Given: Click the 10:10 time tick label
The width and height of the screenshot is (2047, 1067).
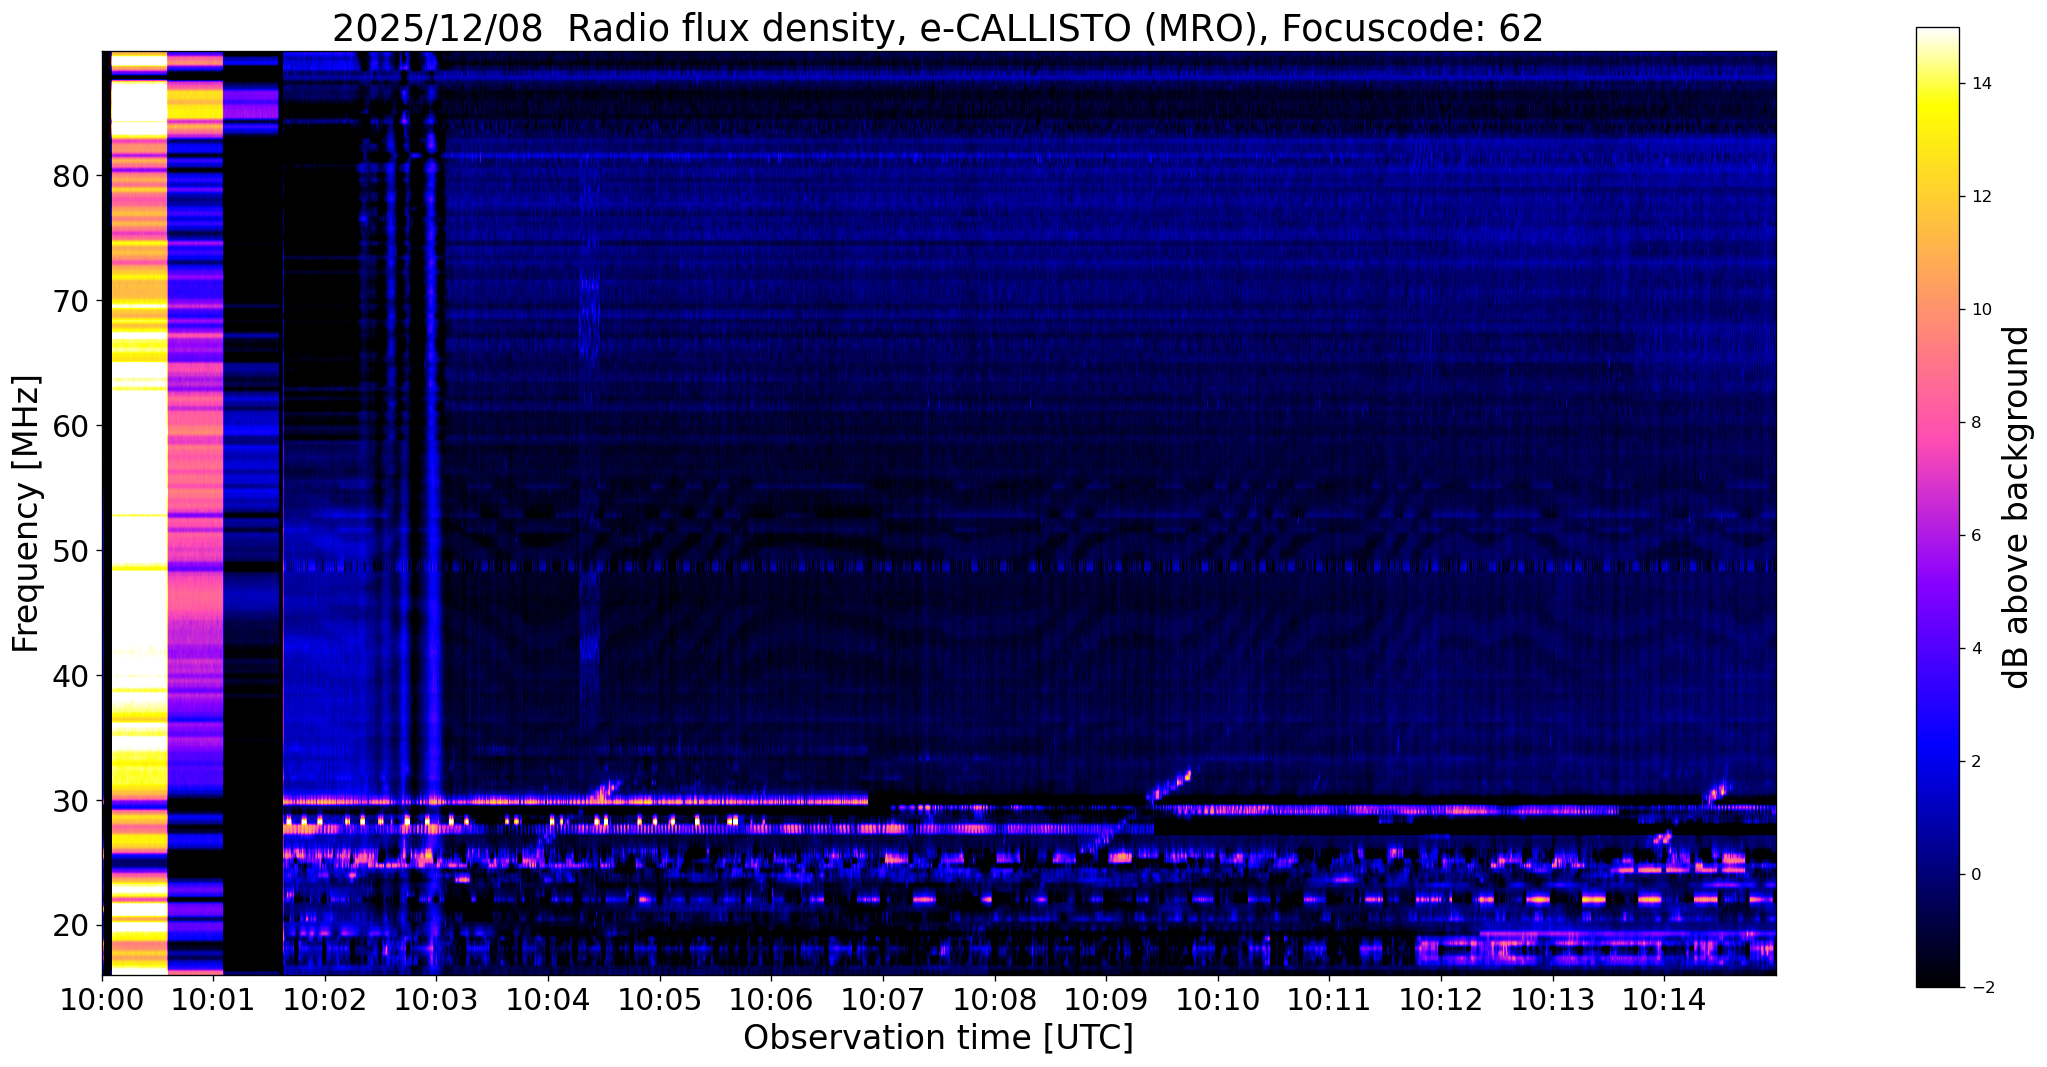Looking at the screenshot, I should [x=1218, y=999].
